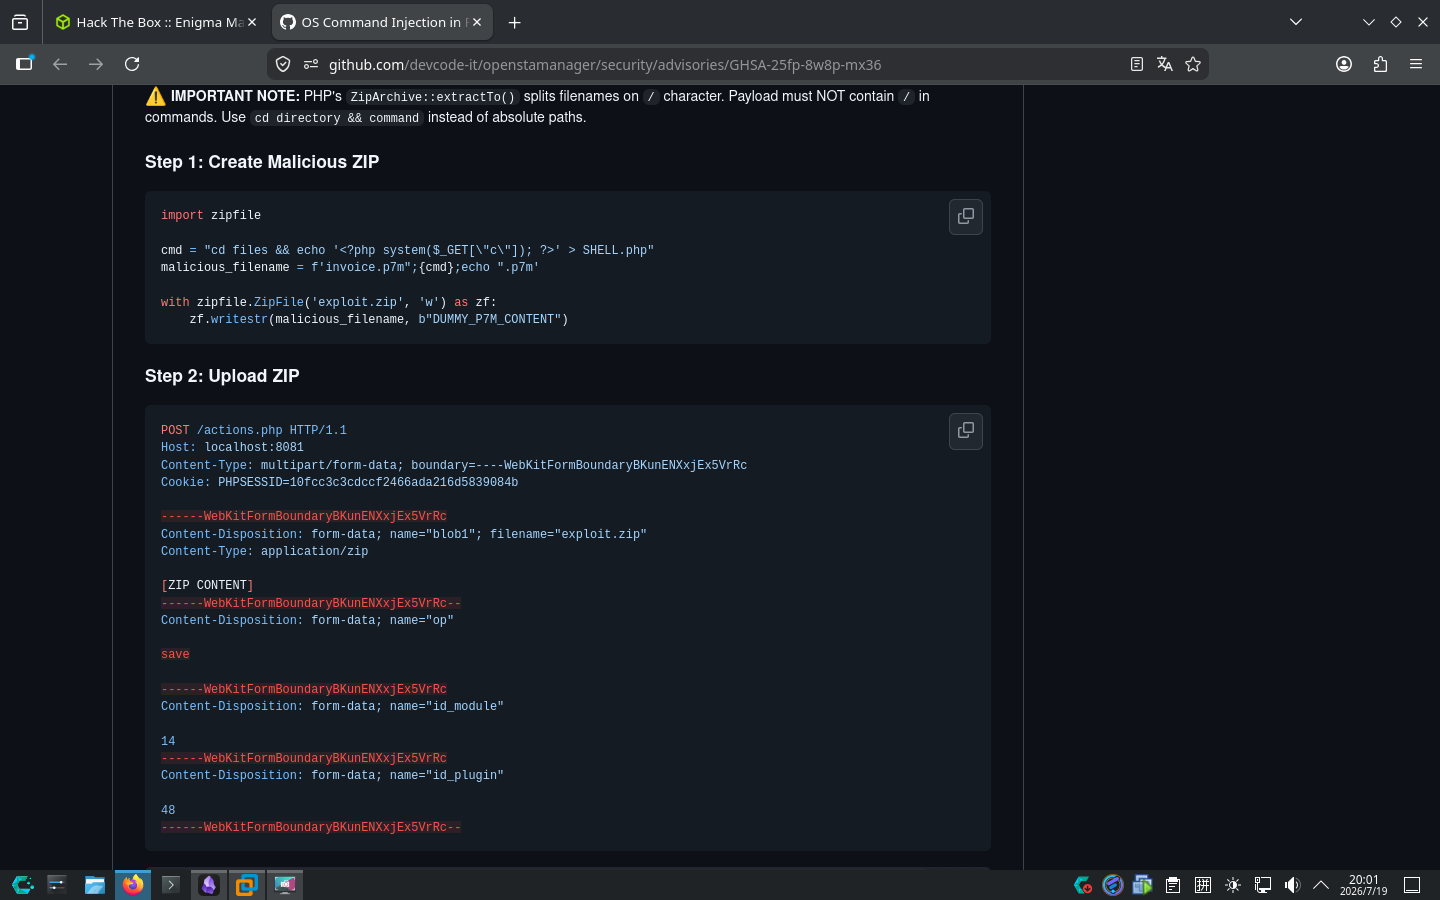Screen dimensions: 1440x900
Task: Open the extensions puzzle menu
Action: tap(1380, 64)
